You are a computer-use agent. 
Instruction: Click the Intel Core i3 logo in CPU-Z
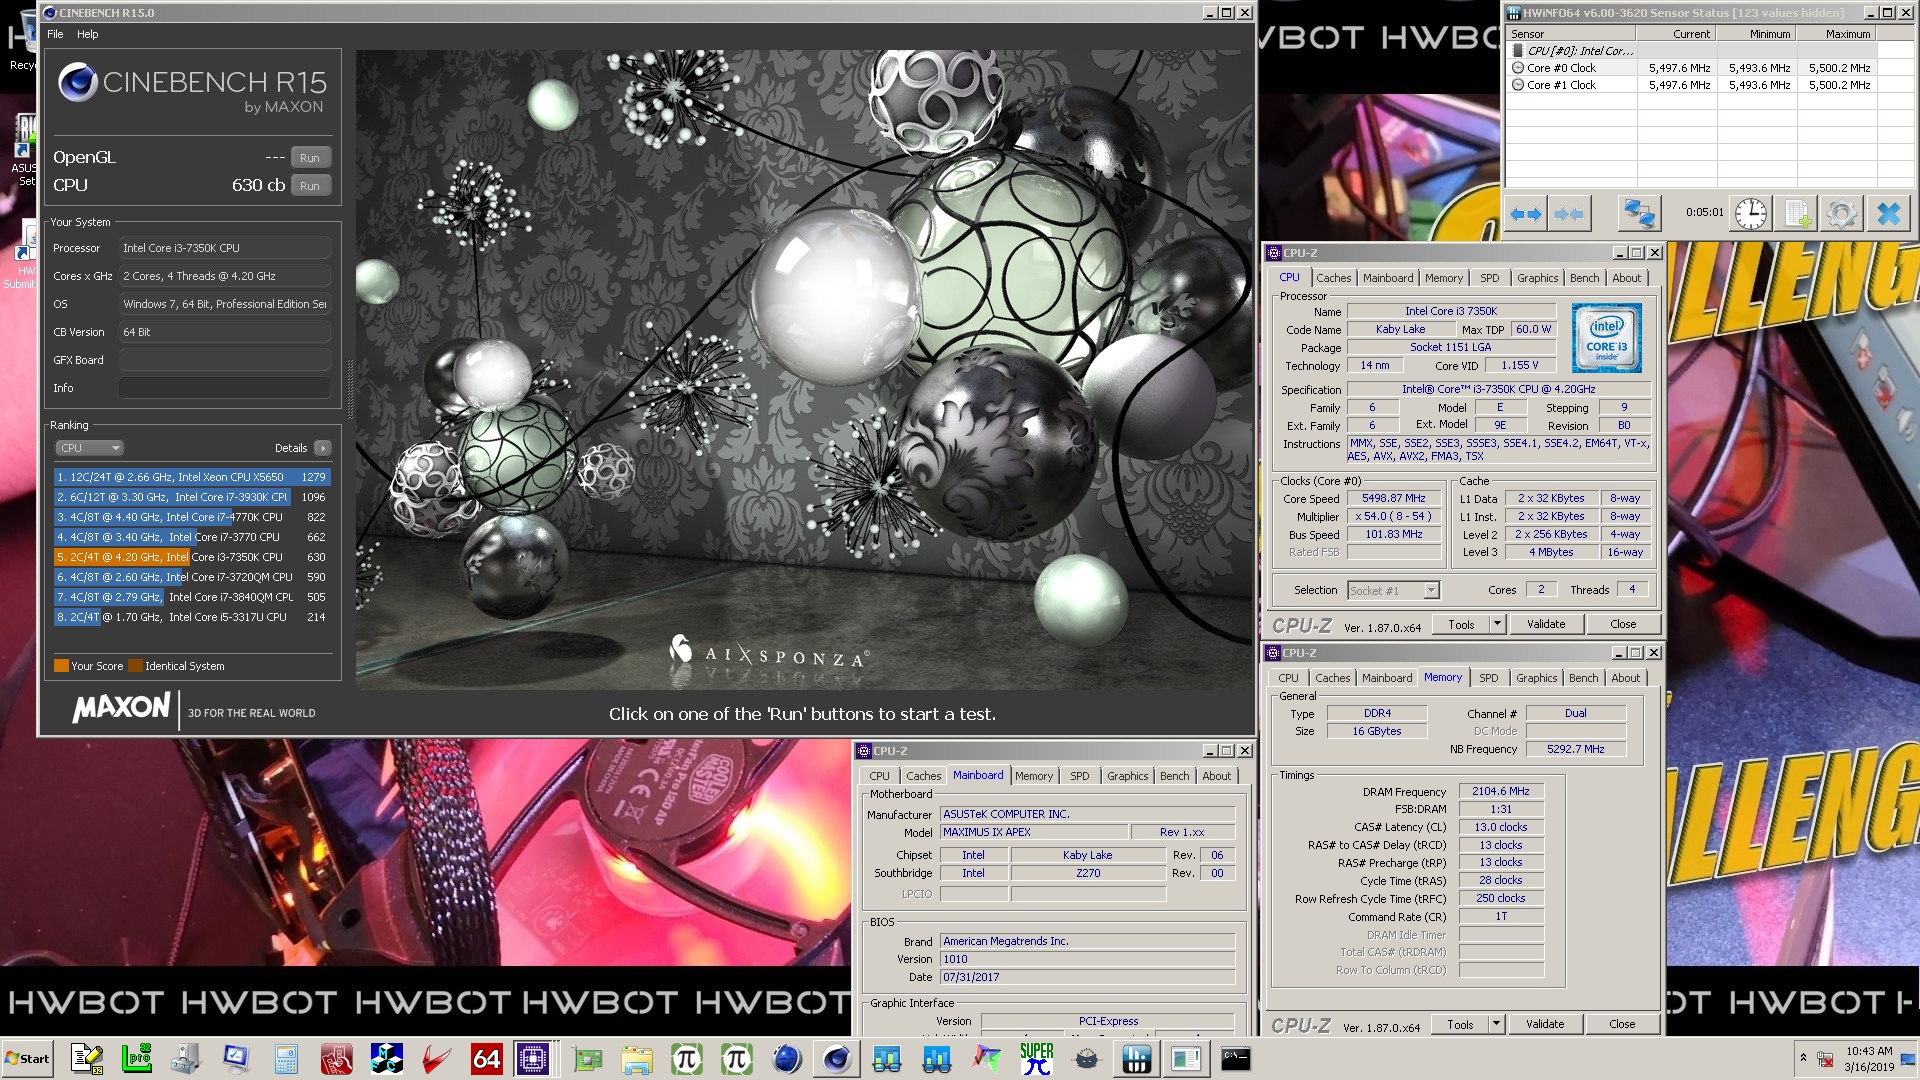[1606, 338]
